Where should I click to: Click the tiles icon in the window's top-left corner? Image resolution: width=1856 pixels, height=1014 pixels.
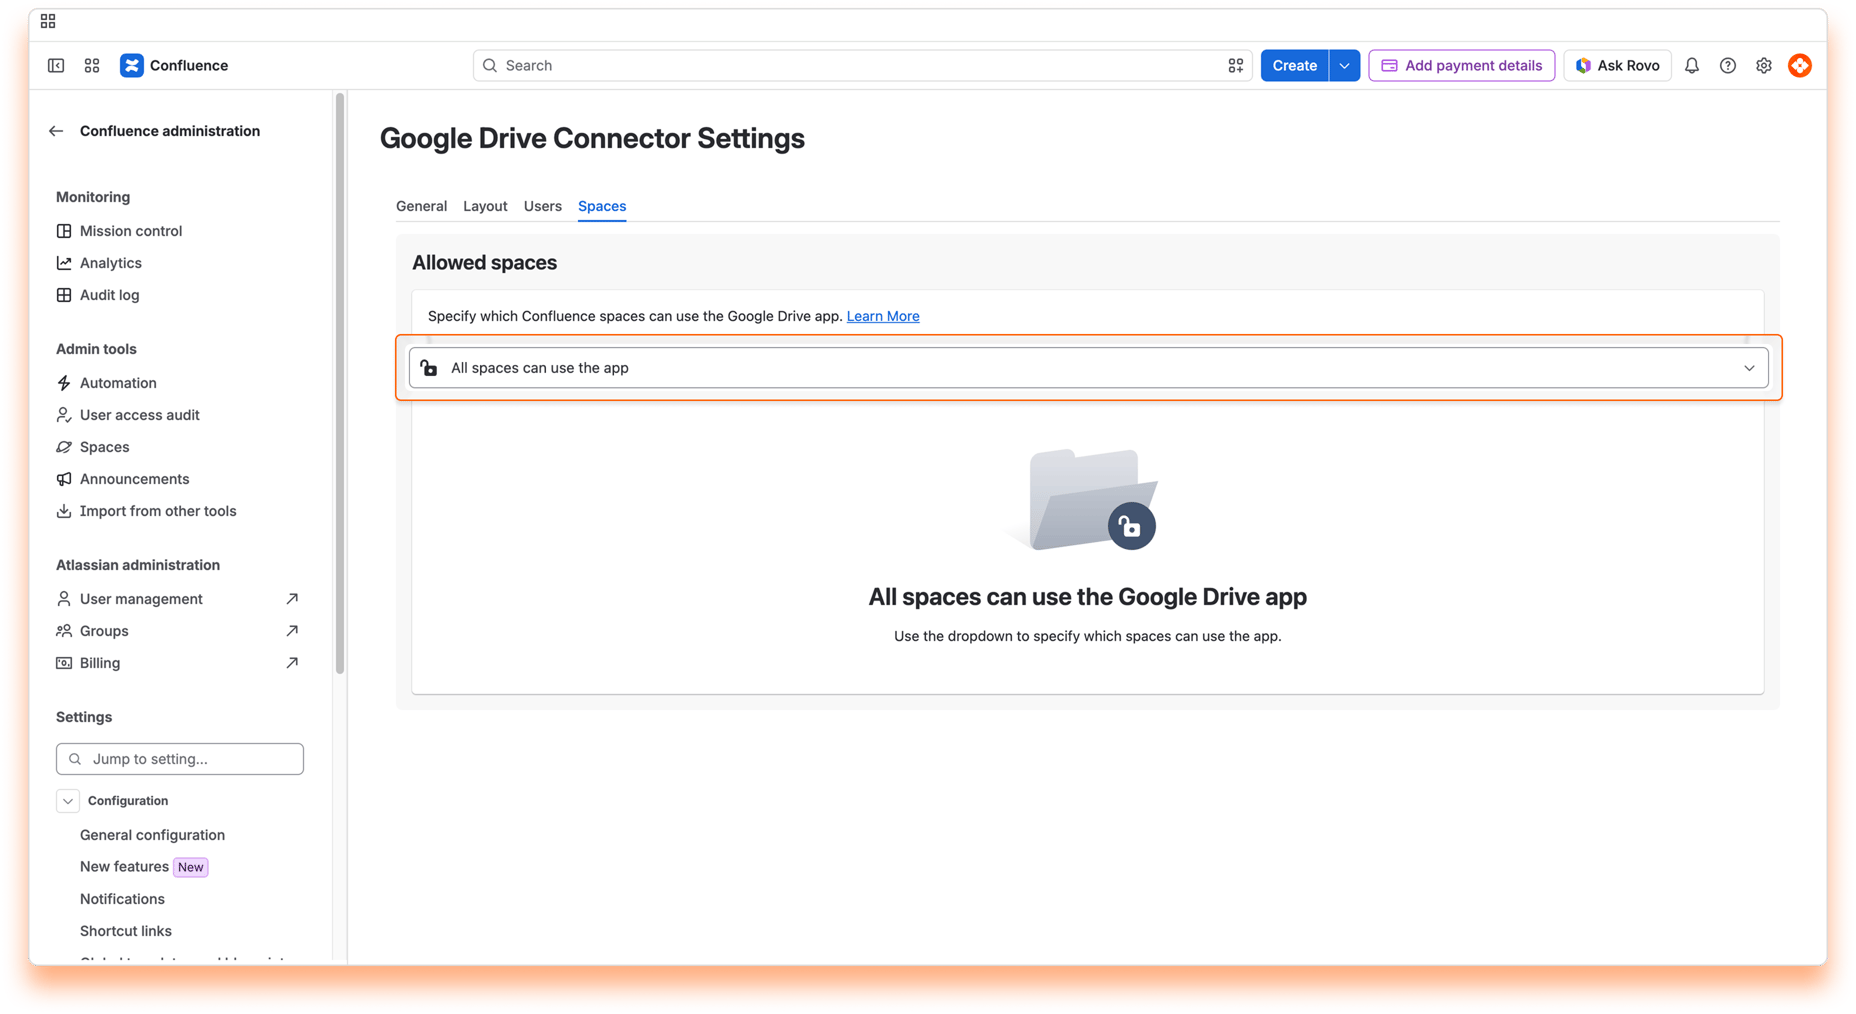48,21
